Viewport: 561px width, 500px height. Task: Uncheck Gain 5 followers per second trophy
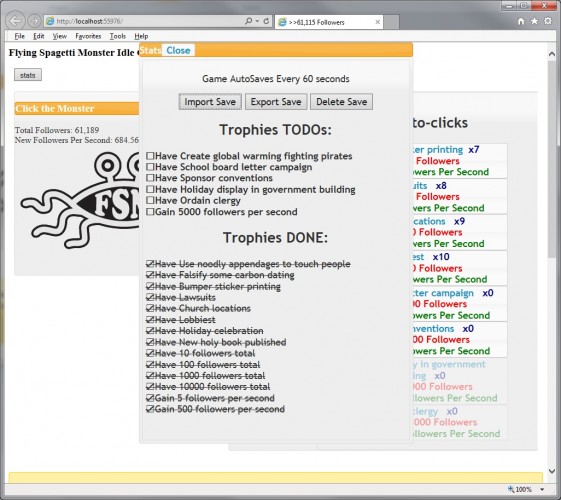coord(150,398)
